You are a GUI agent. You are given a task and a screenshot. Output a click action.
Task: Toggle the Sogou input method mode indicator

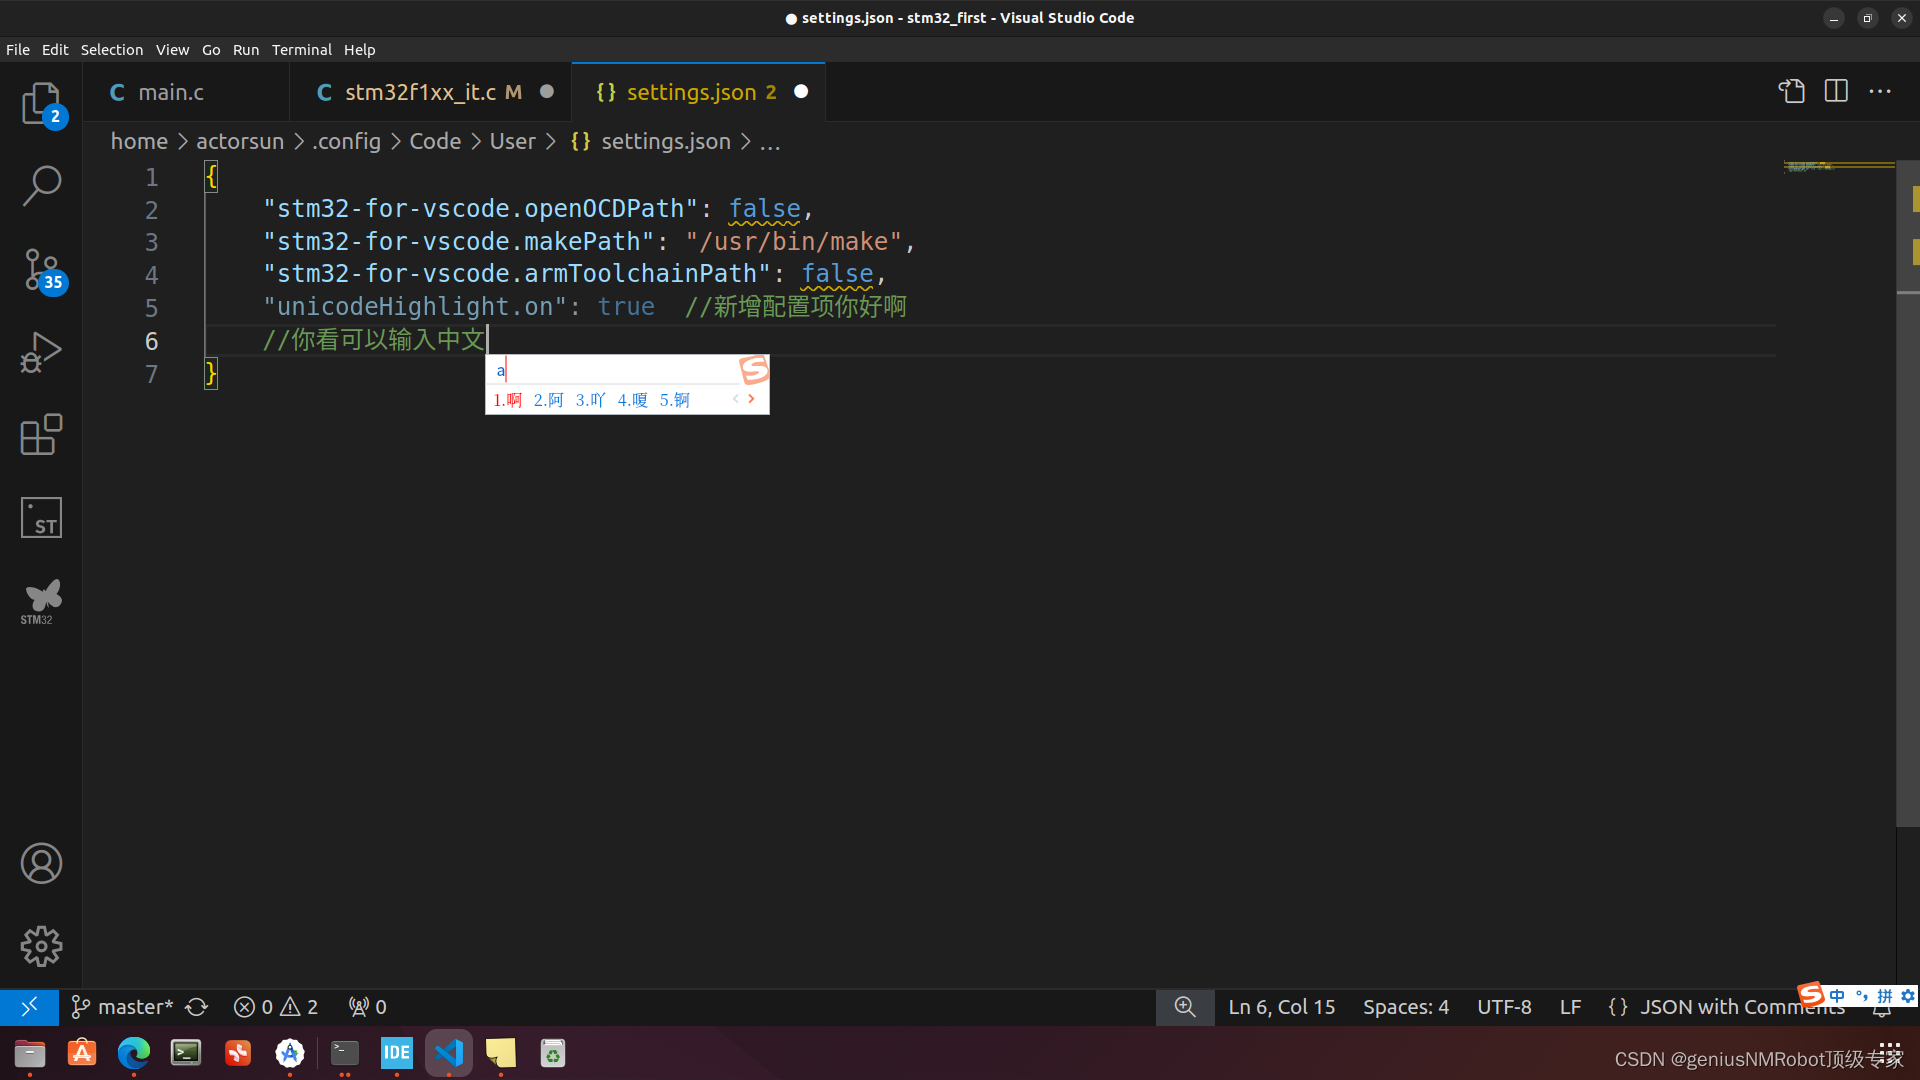[1838, 996]
